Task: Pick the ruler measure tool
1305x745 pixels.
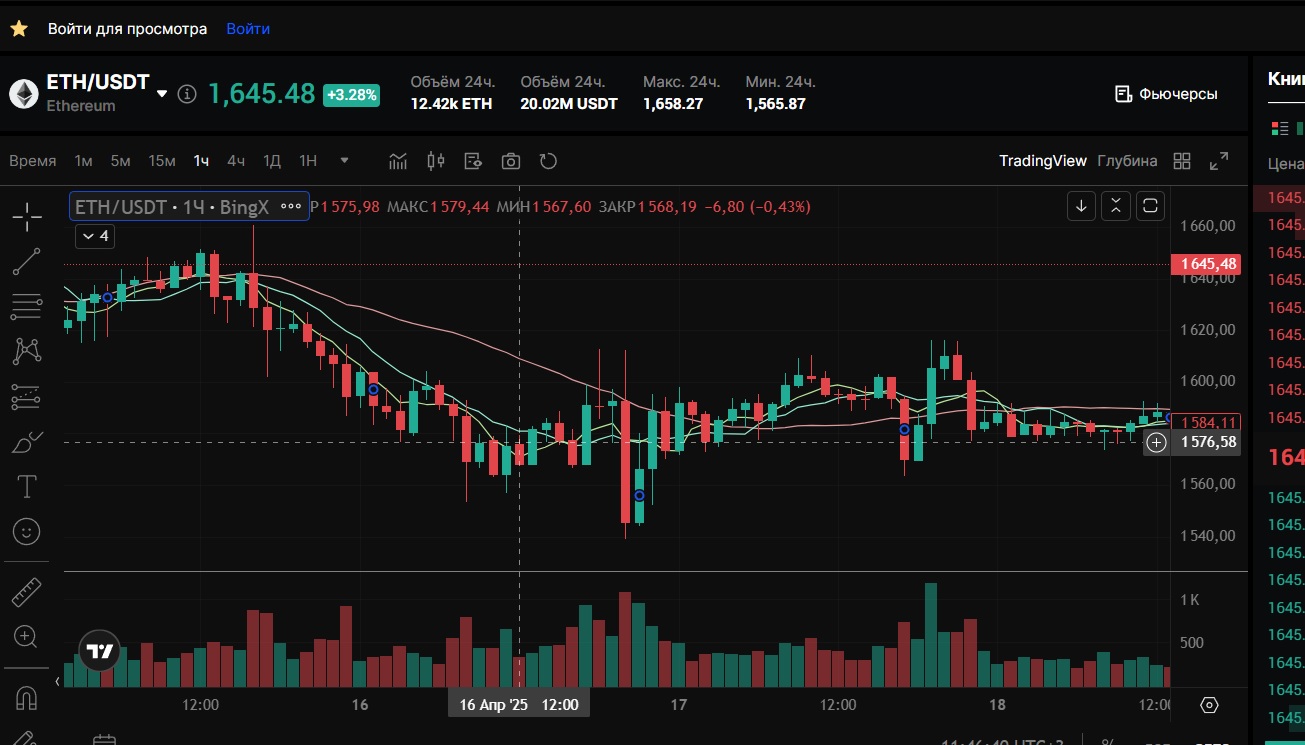Action: 27,593
